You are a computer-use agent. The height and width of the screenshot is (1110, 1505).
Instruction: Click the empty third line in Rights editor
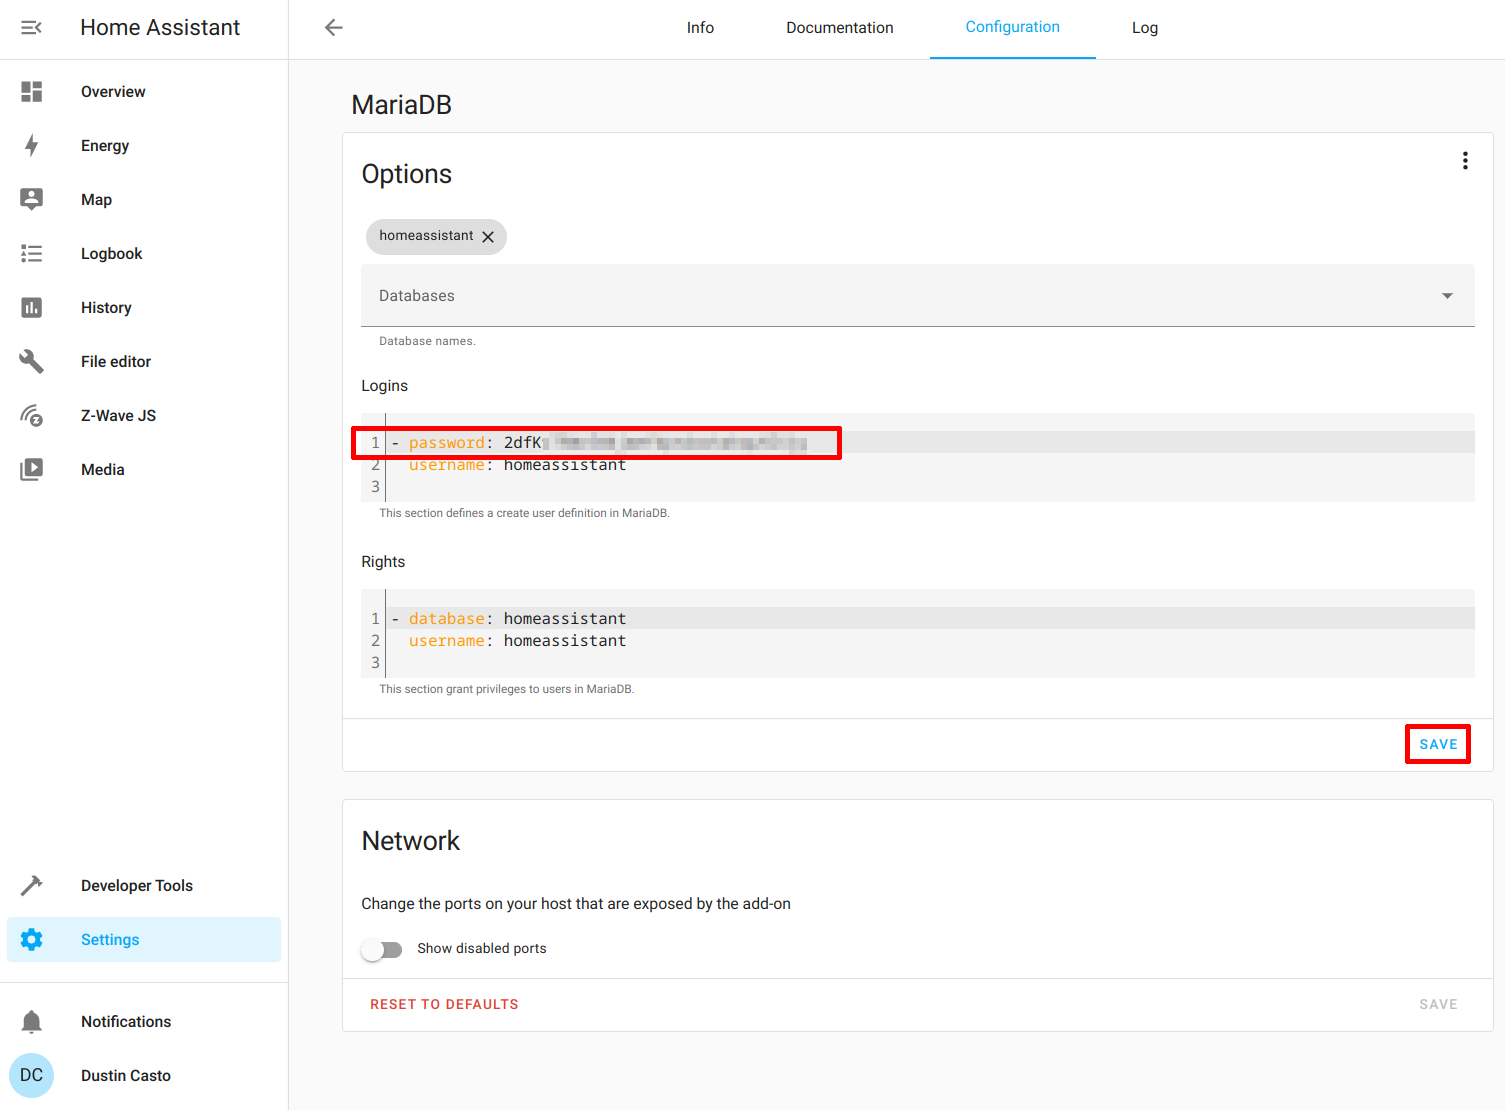click(x=930, y=662)
